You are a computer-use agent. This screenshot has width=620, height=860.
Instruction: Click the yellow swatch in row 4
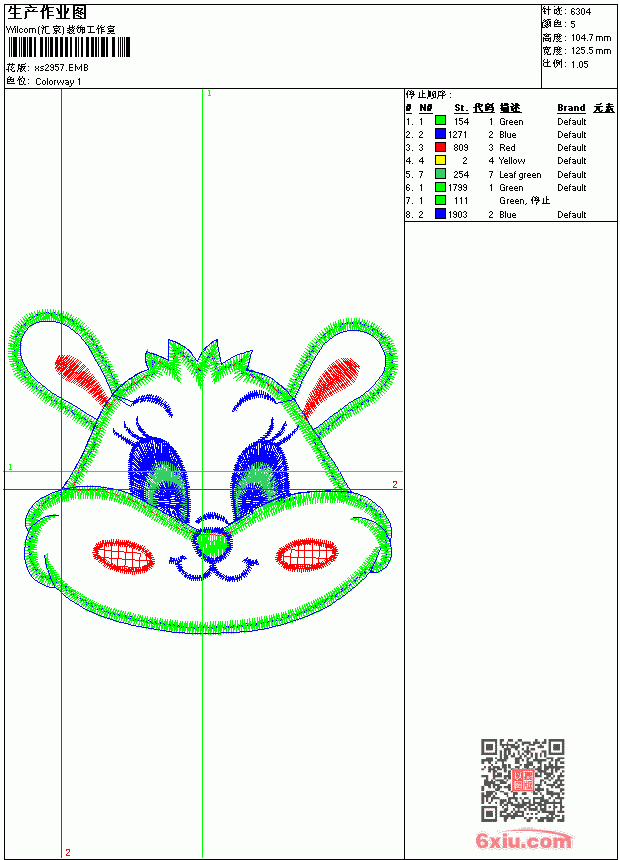tap(440, 160)
